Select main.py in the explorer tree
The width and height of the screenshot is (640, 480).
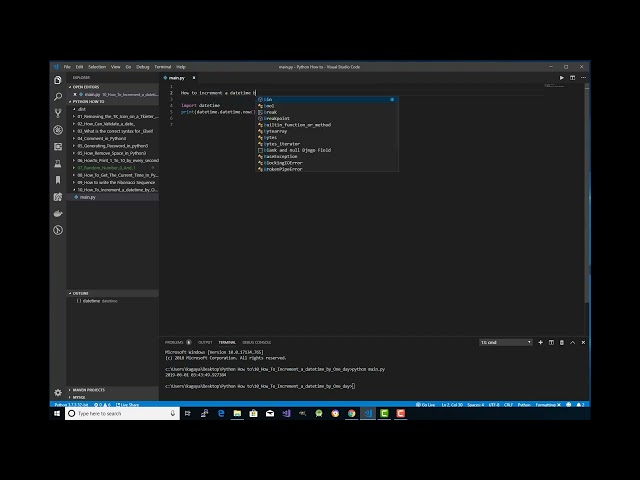pos(113,197)
